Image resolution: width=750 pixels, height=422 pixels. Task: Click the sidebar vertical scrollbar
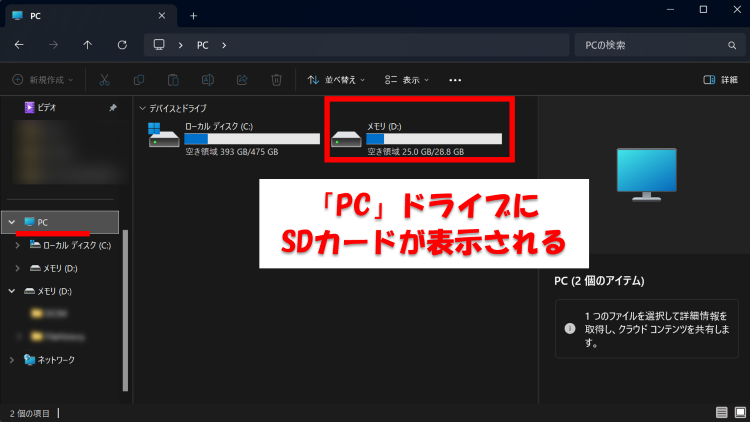point(125,310)
